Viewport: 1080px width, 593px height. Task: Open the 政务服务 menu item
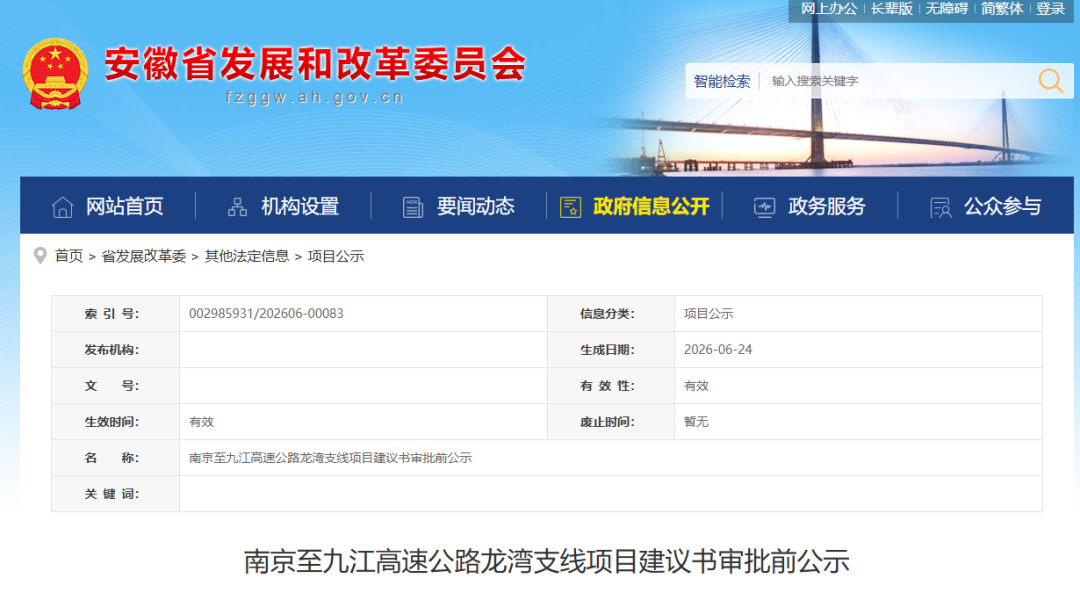point(827,206)
